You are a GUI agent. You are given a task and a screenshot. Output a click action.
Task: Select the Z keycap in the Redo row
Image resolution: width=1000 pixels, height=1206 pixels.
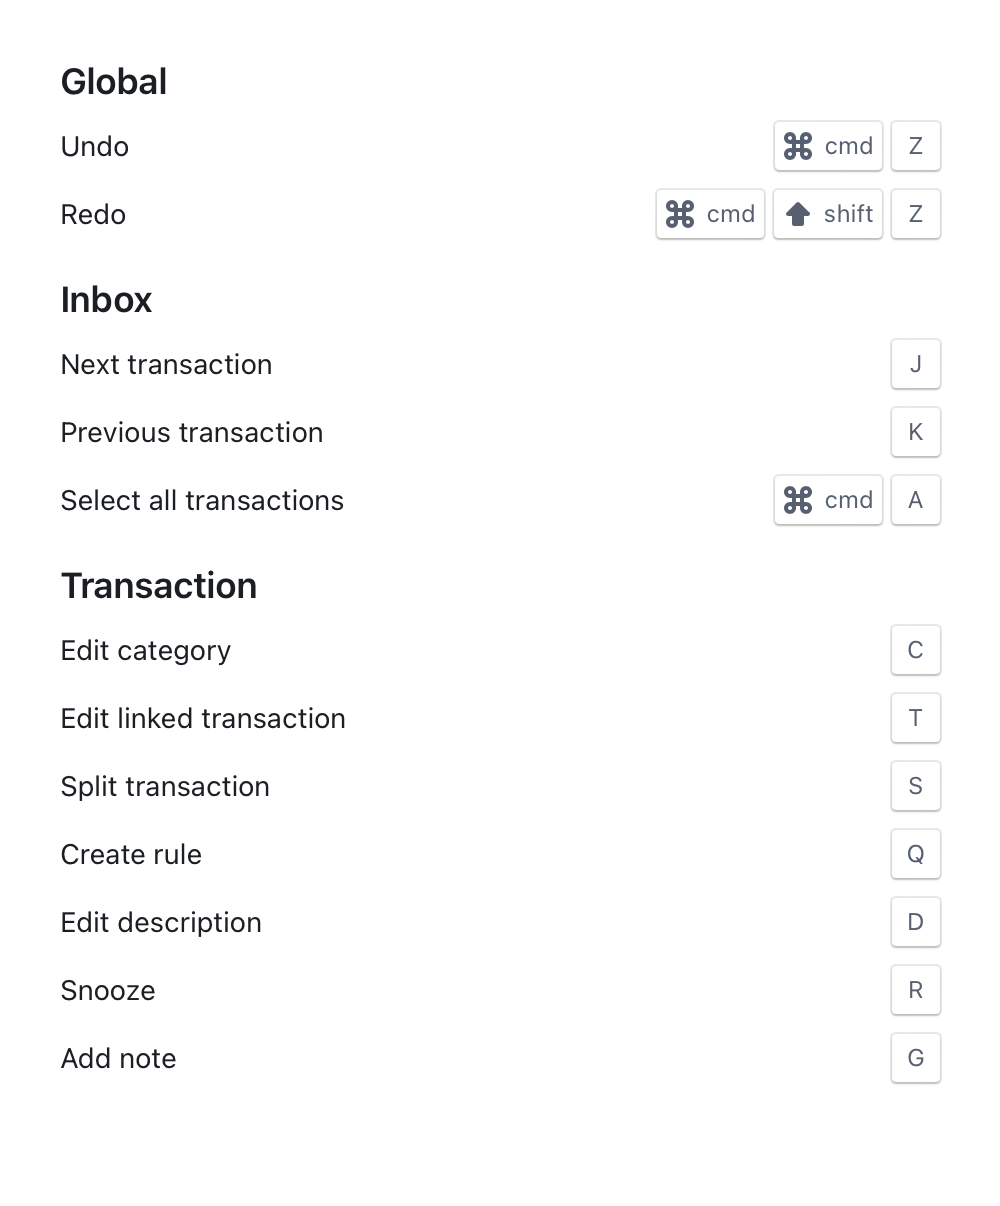915,214
